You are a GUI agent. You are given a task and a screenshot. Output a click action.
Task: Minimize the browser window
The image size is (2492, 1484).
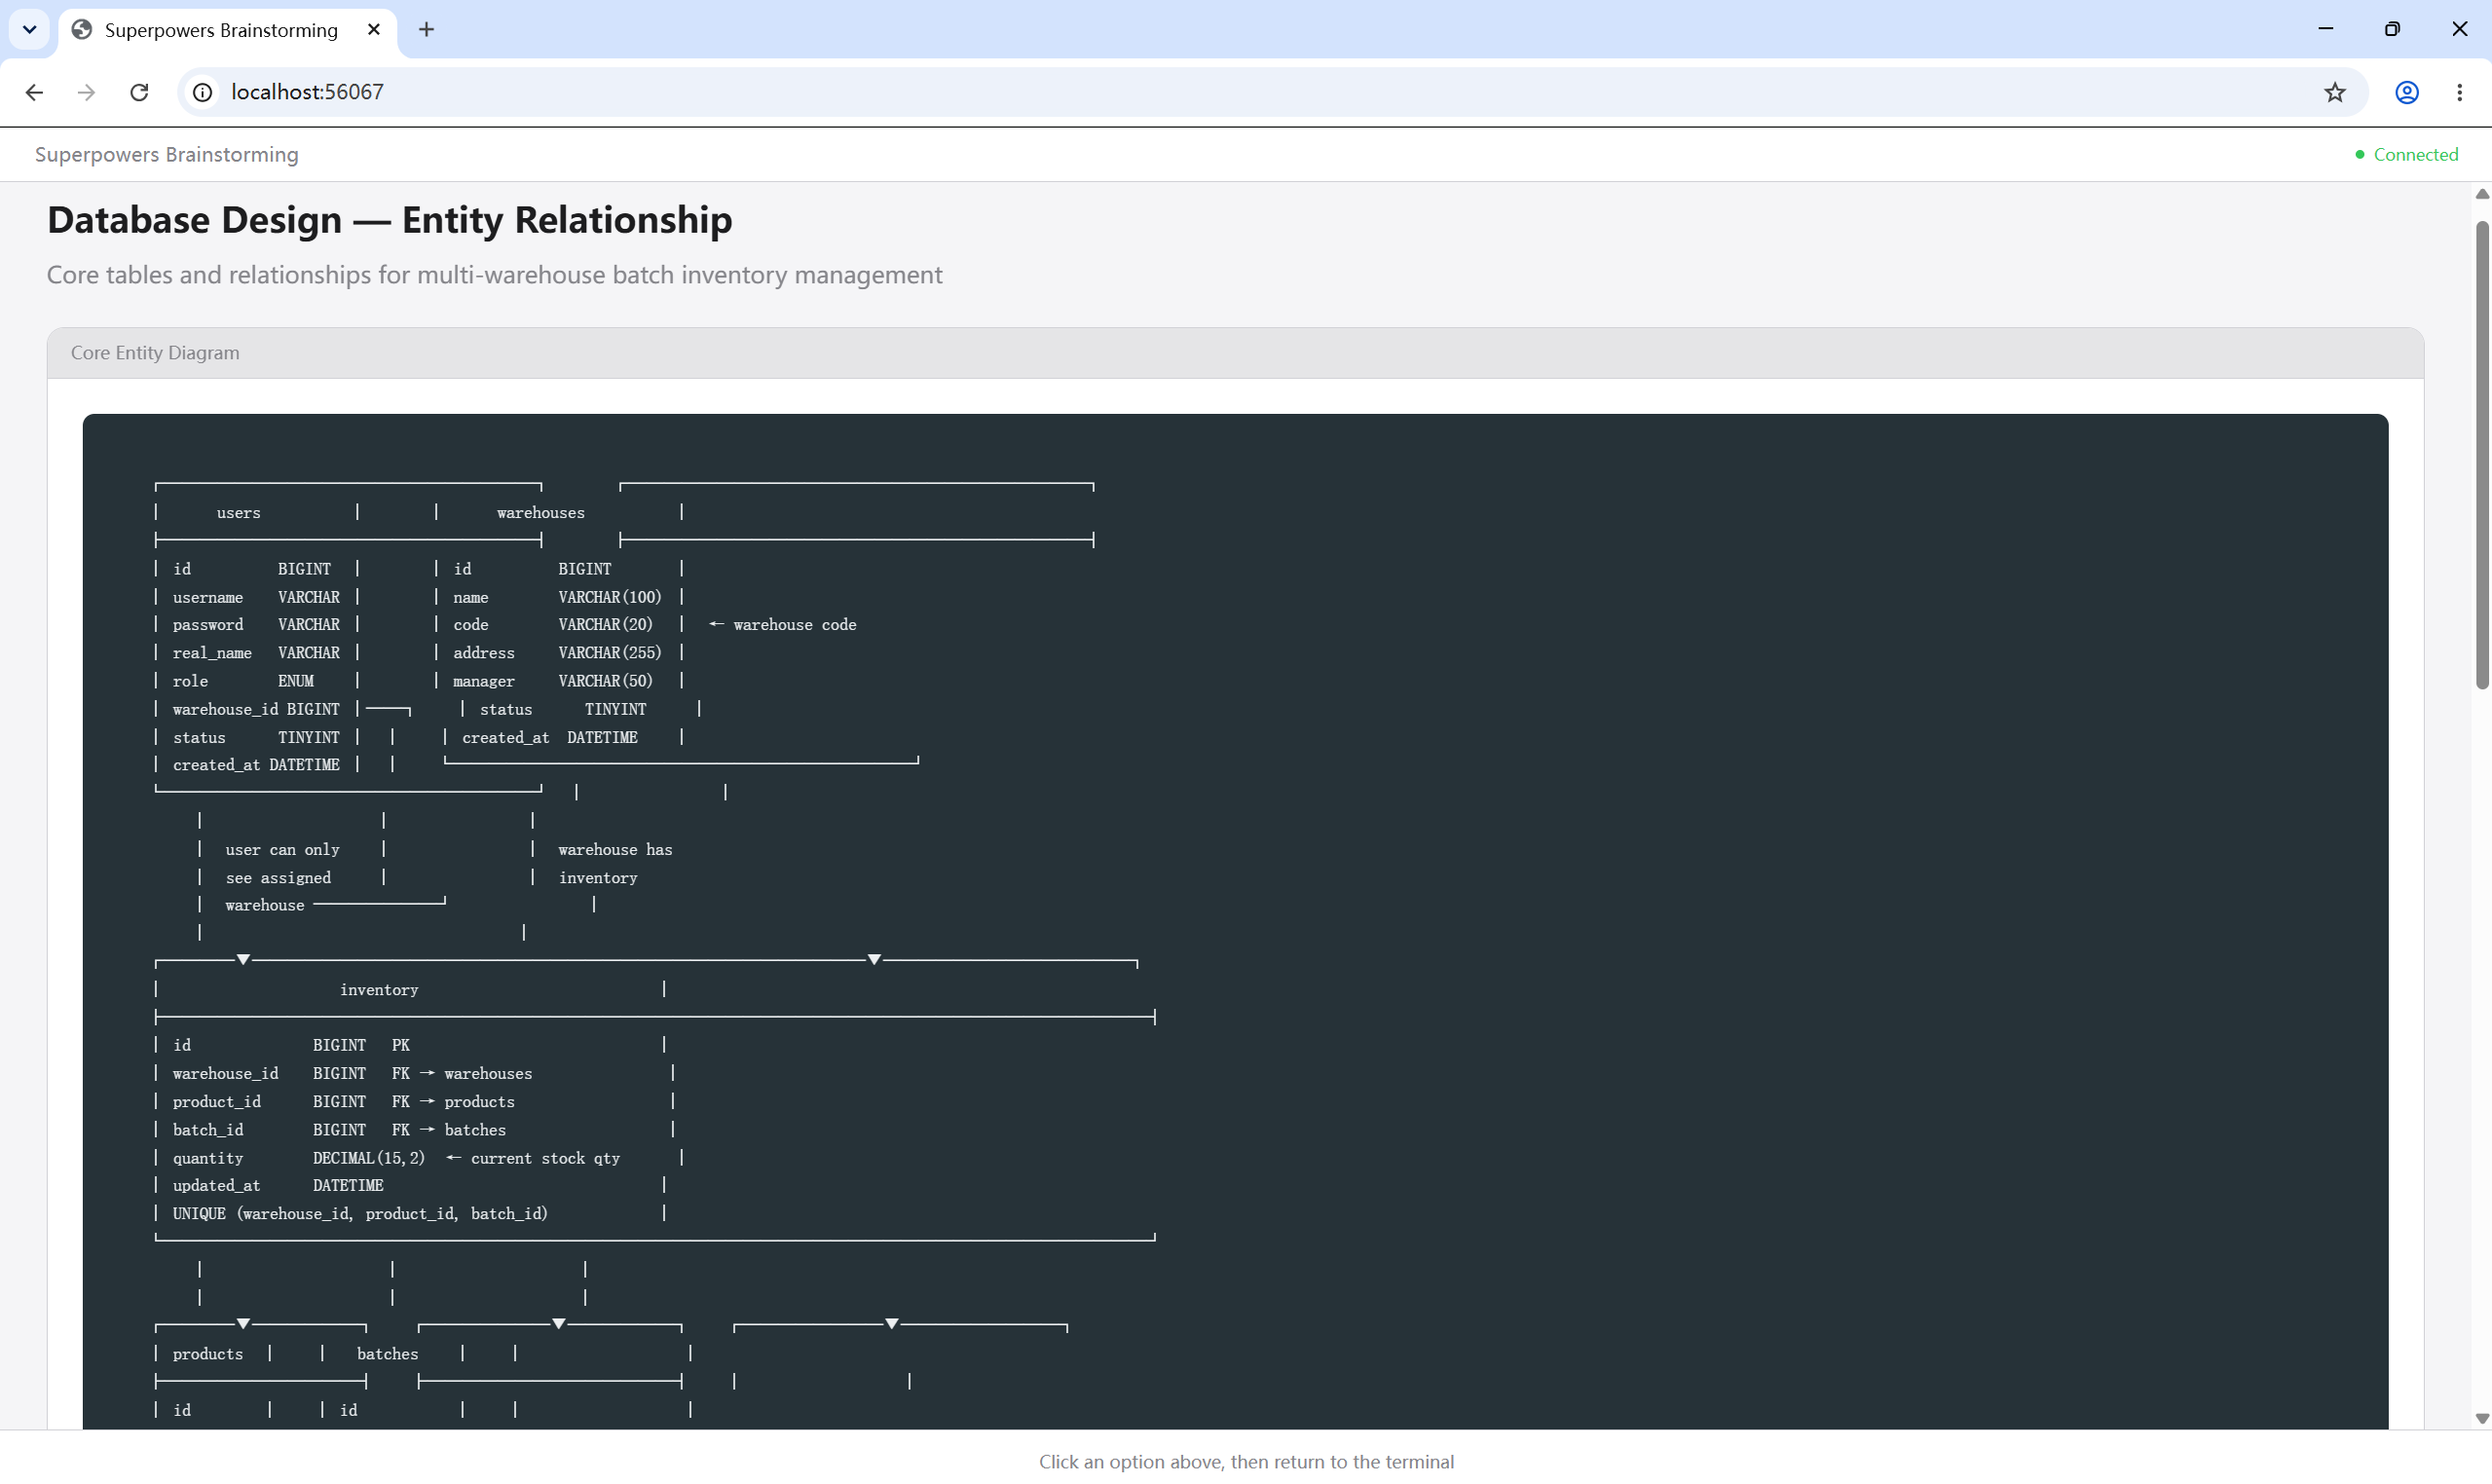2325,29
